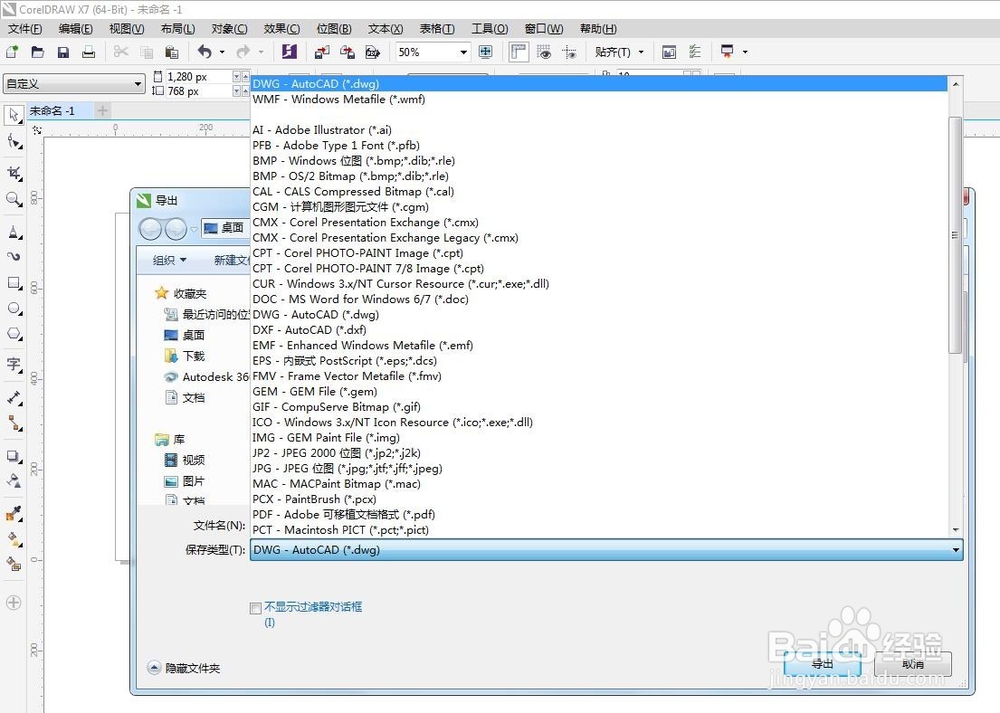Toggle the Show grid icon
Screen dimensions: 1000x713
pyautogui.click(x=544, y=52)
